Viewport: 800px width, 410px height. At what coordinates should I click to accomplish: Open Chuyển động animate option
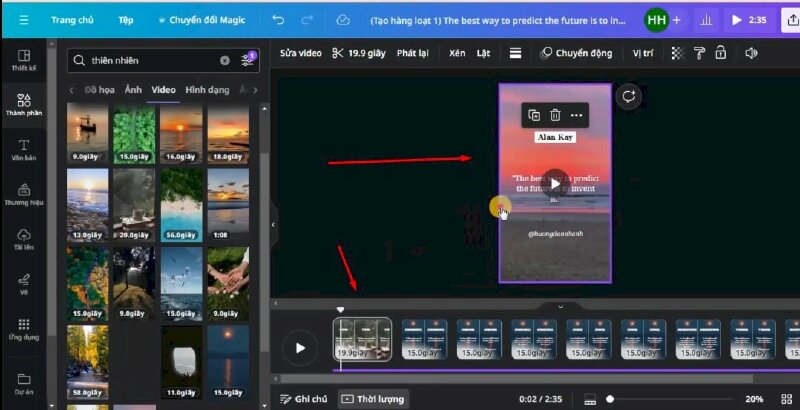577,53
